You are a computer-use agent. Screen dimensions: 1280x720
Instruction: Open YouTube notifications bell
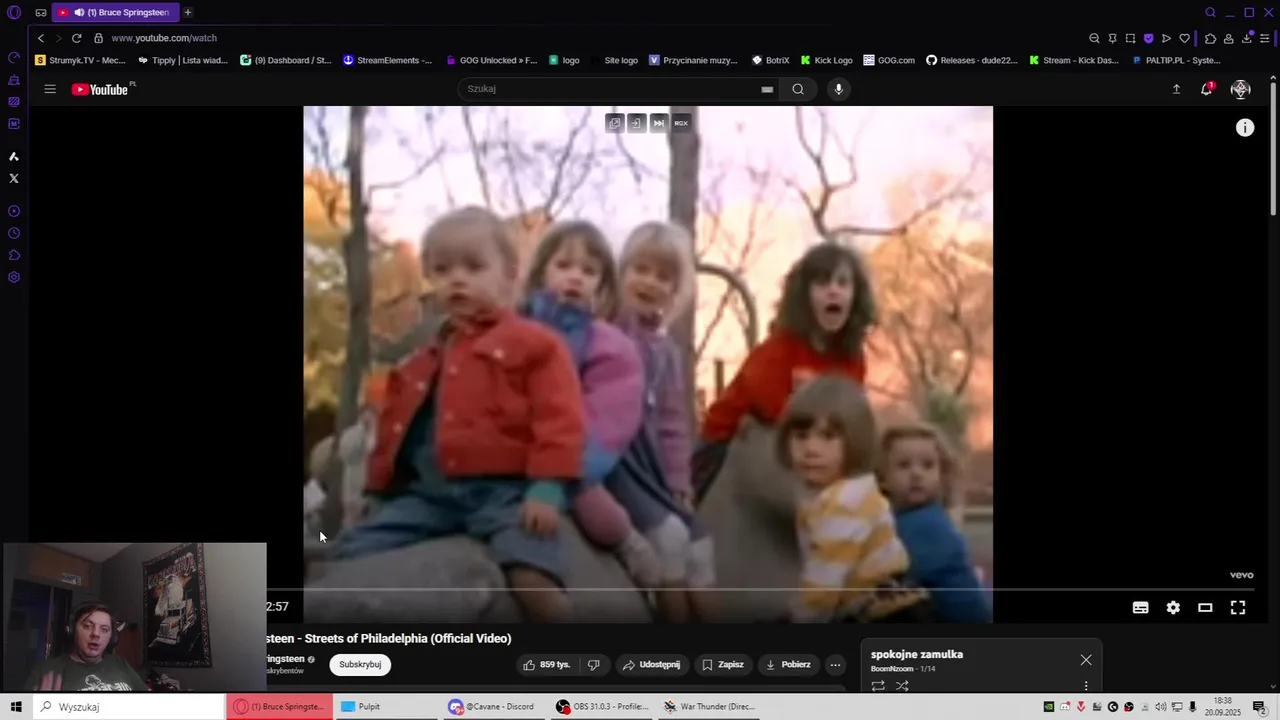(x=1207, y=89)
